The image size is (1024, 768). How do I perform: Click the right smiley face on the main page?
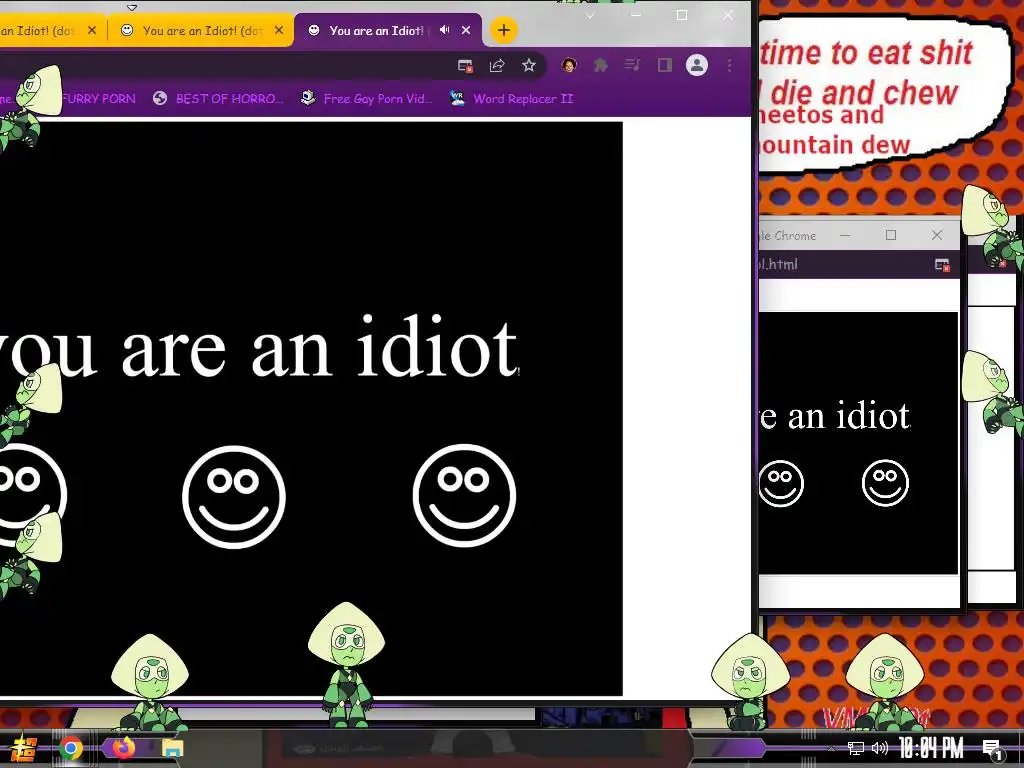tap(464, 496)
